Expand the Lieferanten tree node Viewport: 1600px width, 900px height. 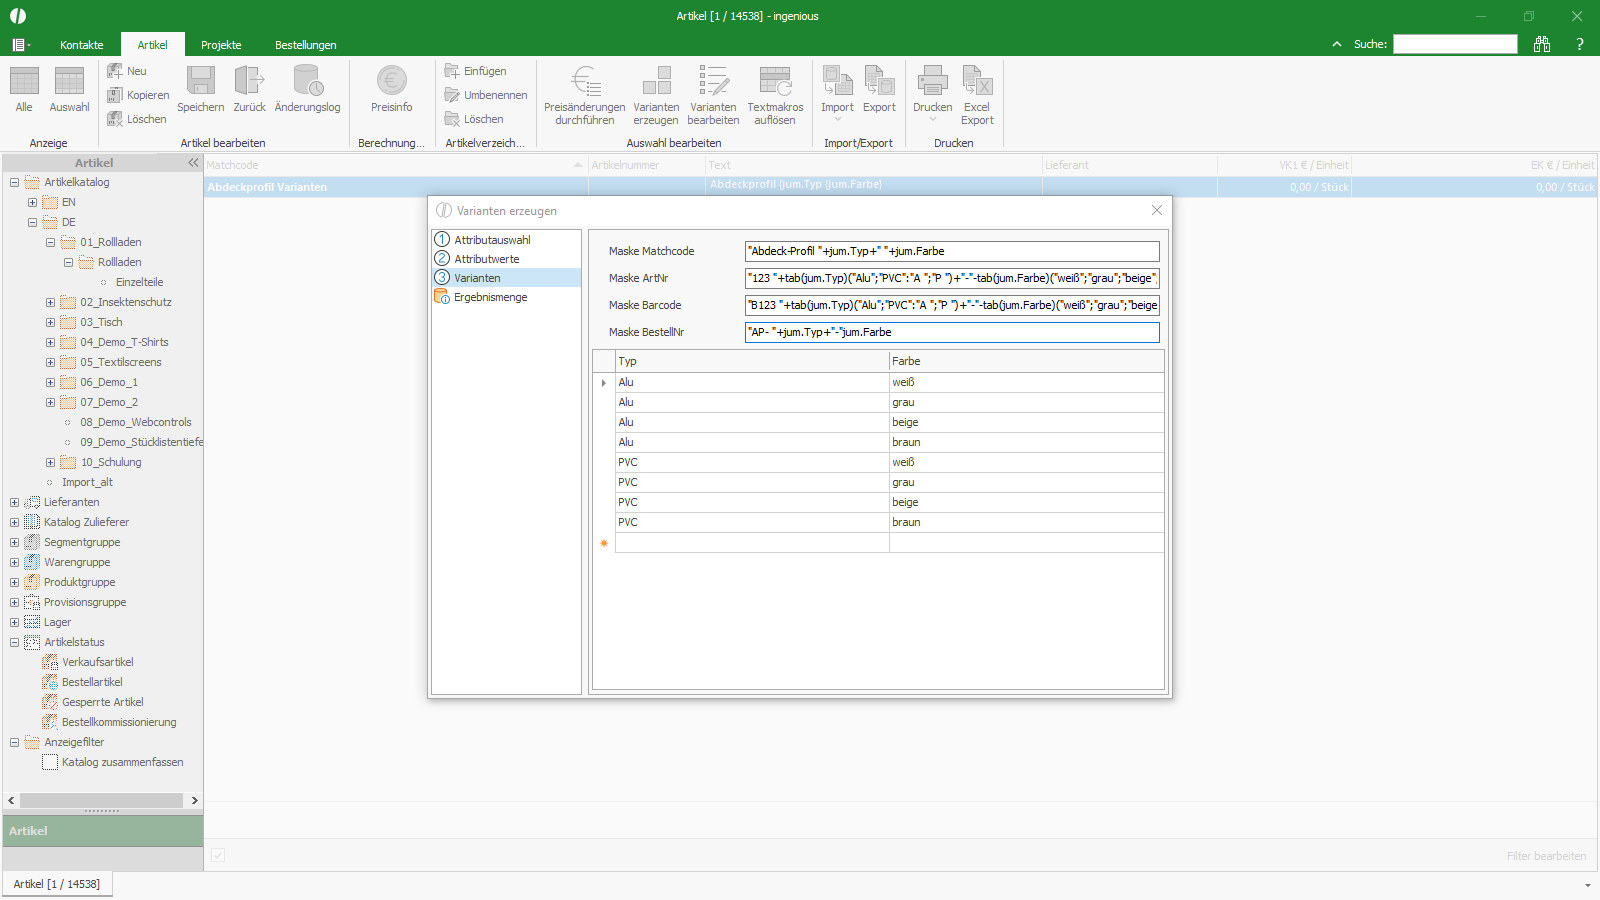point(14,502)
